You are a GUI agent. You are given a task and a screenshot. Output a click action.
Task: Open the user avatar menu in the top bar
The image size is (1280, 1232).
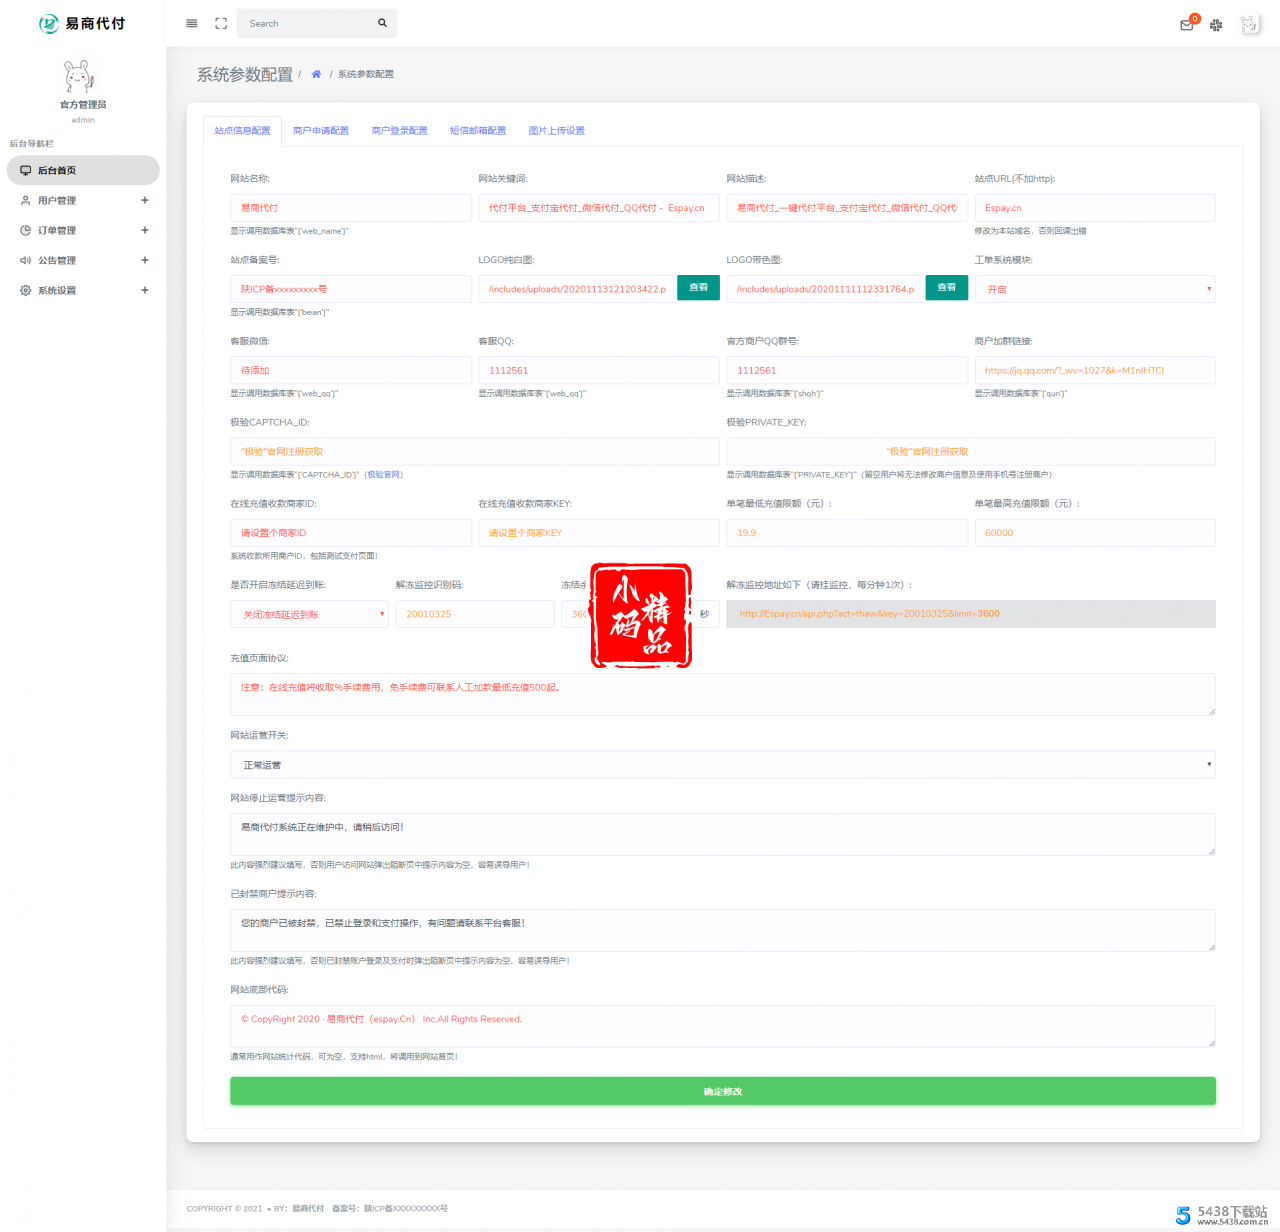1250,25
